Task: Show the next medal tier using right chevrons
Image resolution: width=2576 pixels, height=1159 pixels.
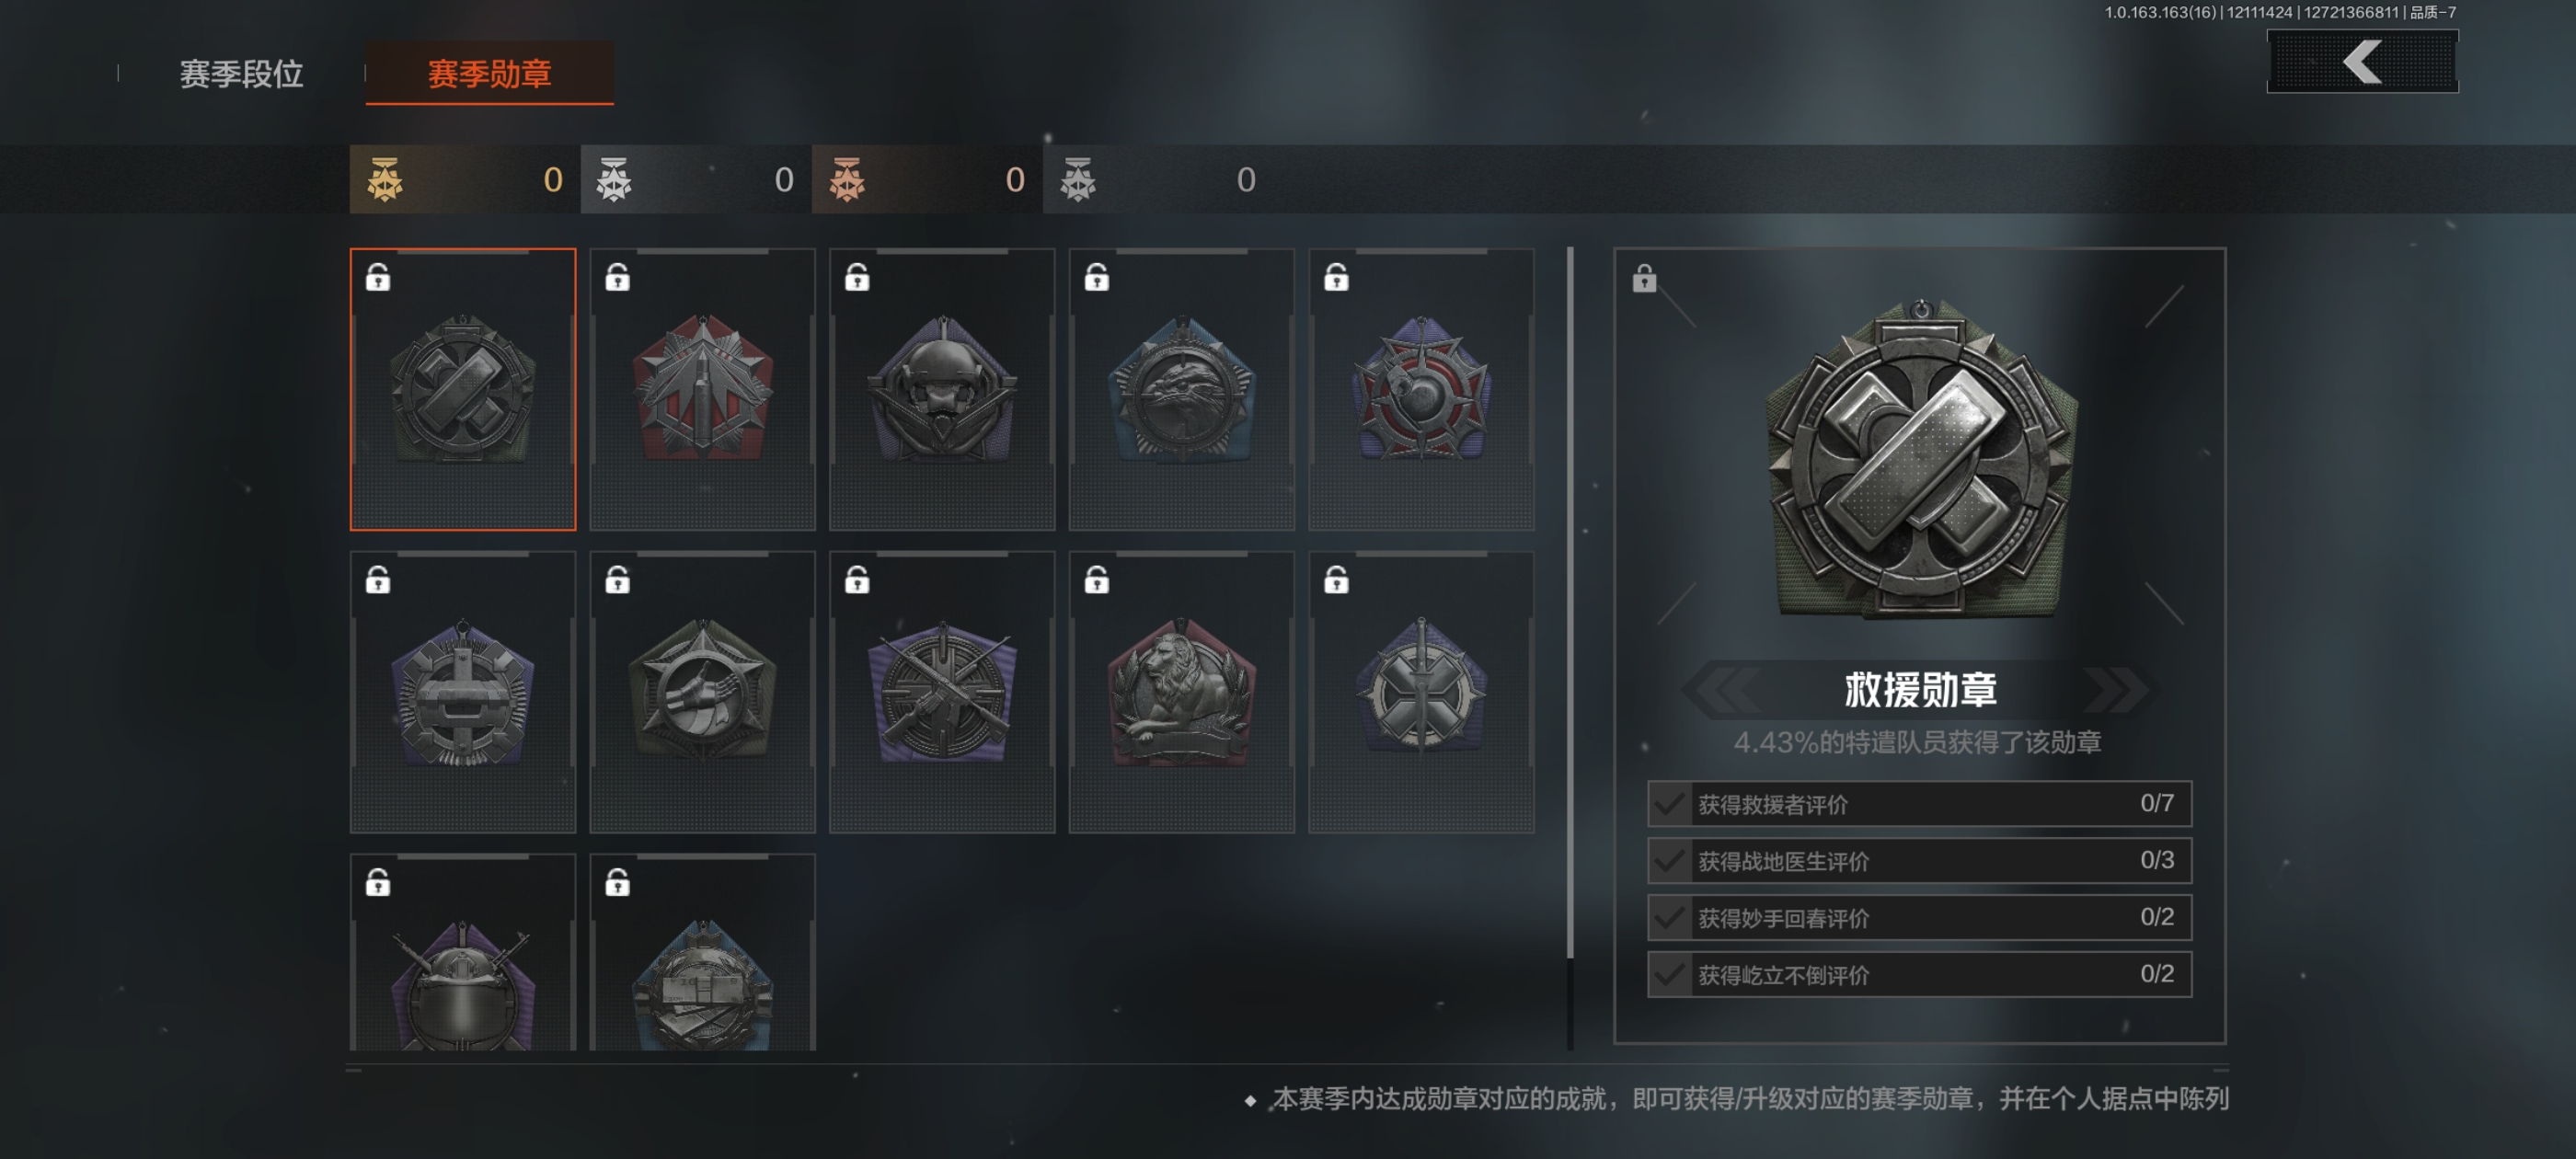Action: point(2117,690)
